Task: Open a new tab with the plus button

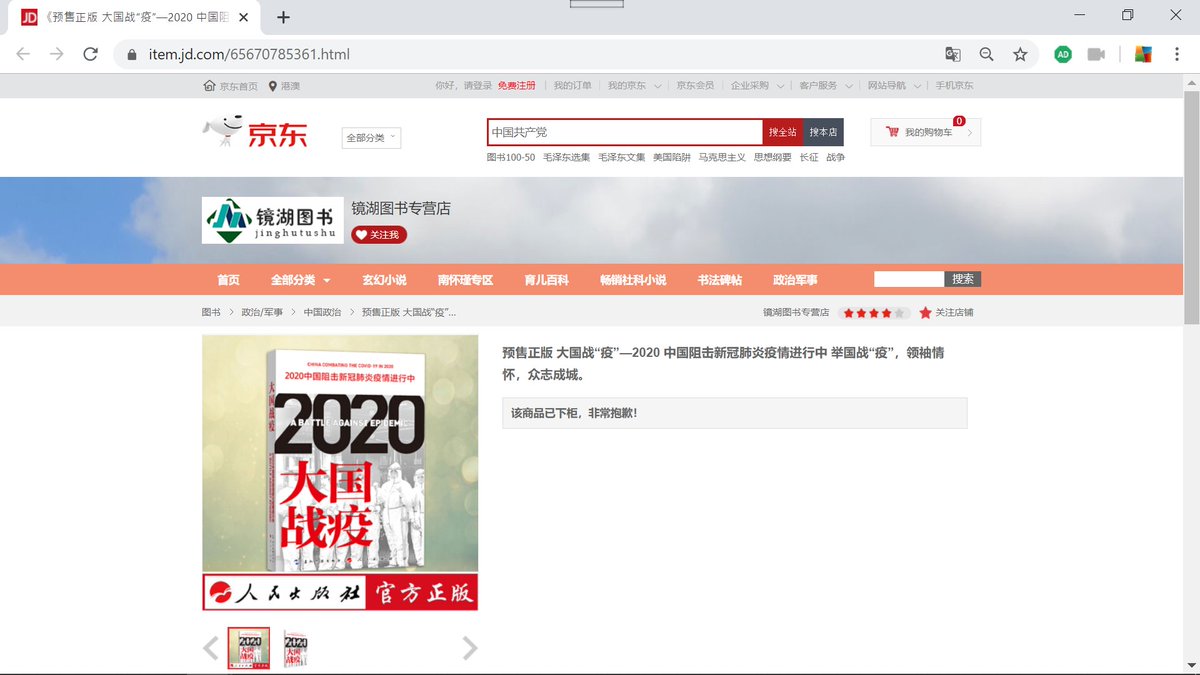Action: tap(284, 17)
